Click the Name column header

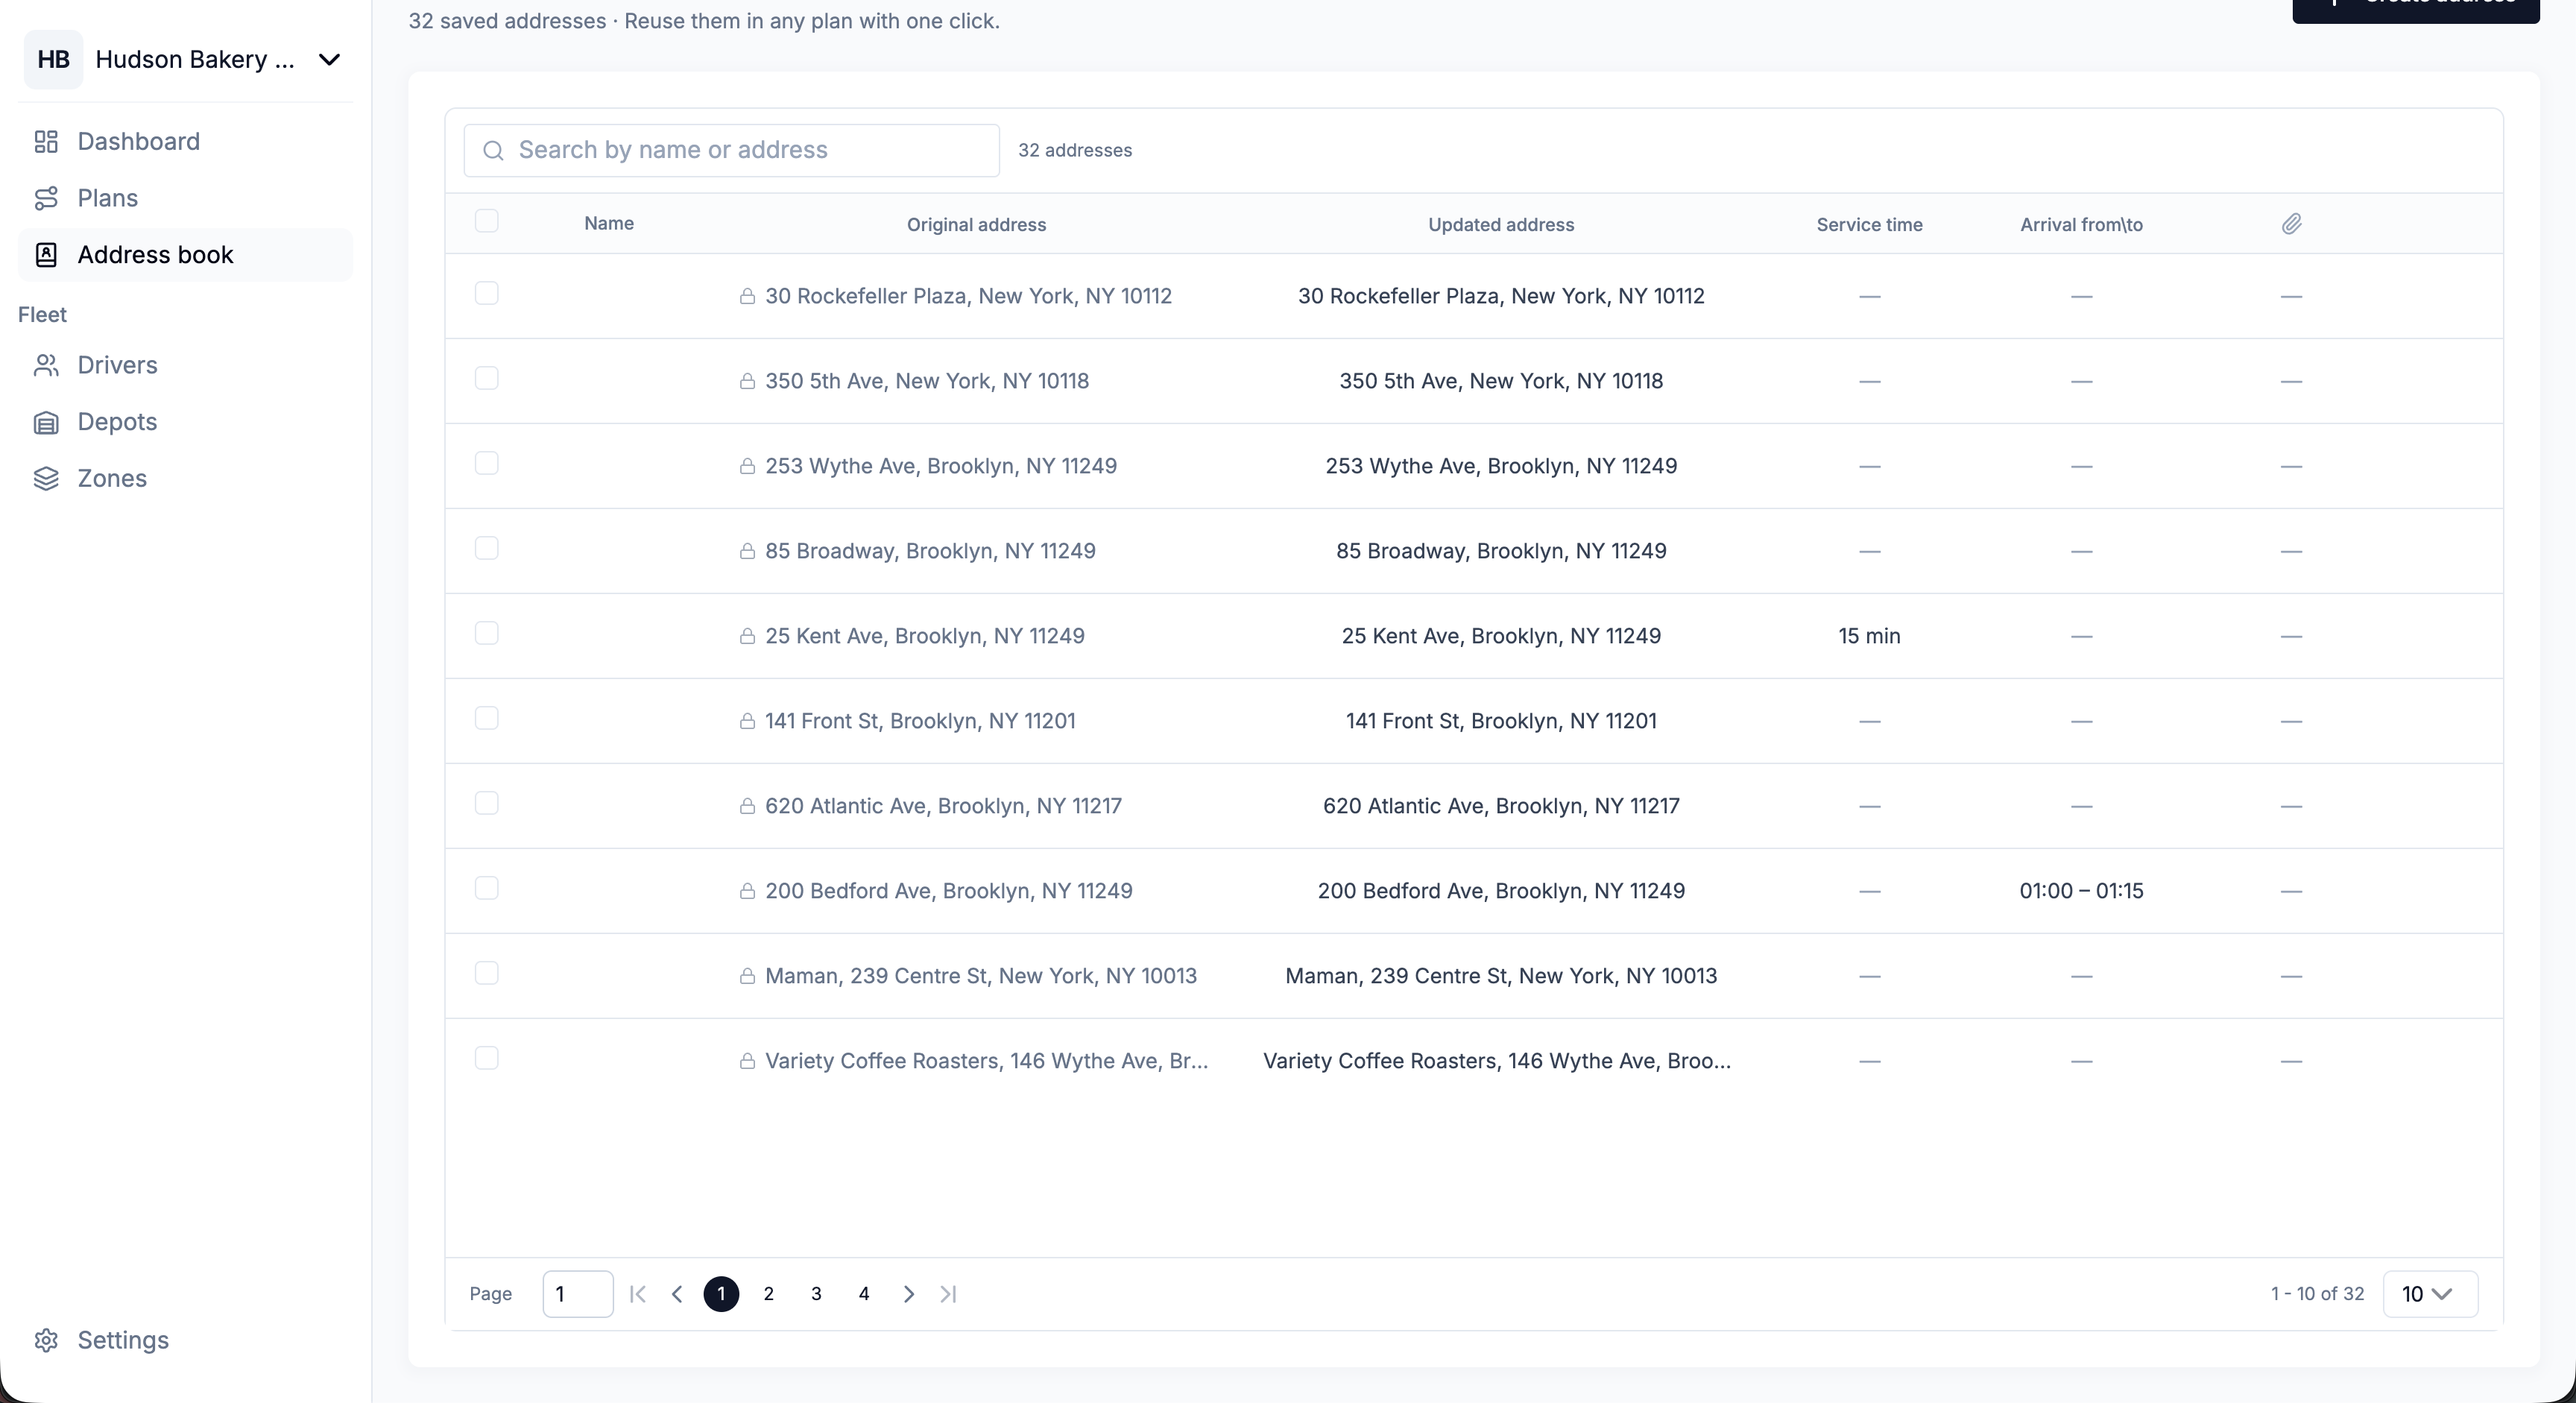pyautogui.click(x=608, y=223)
